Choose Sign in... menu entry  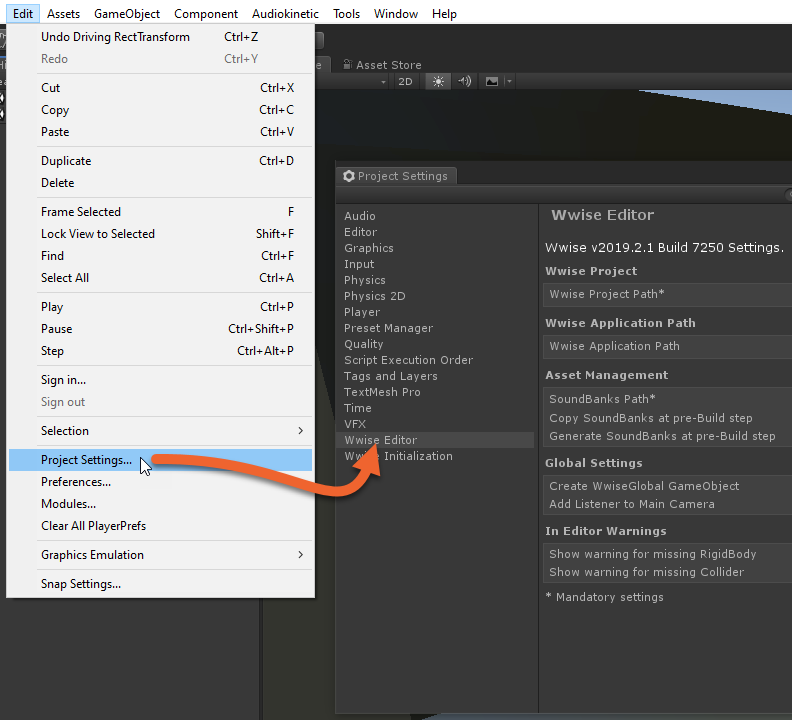coord(161,380)
